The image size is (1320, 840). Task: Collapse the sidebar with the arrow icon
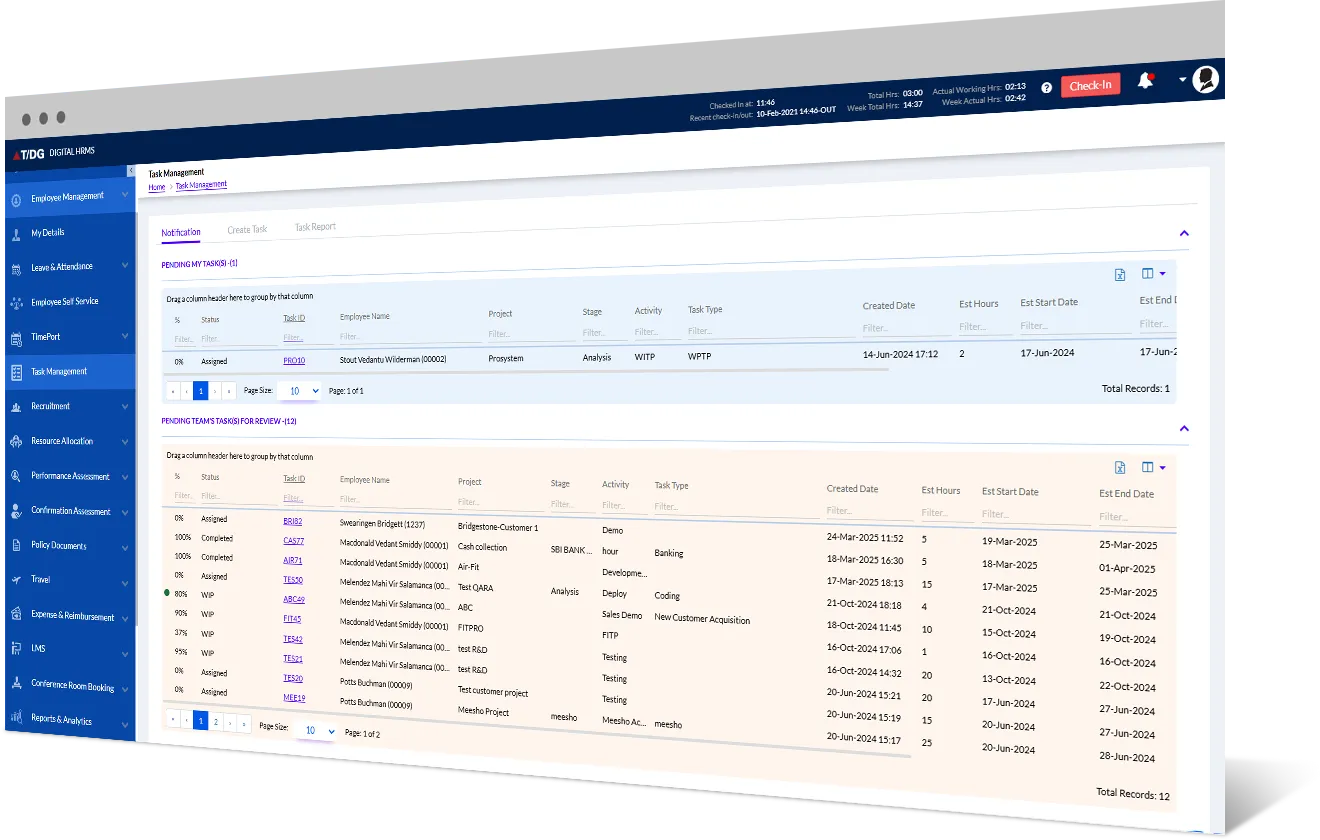point(131,171)
